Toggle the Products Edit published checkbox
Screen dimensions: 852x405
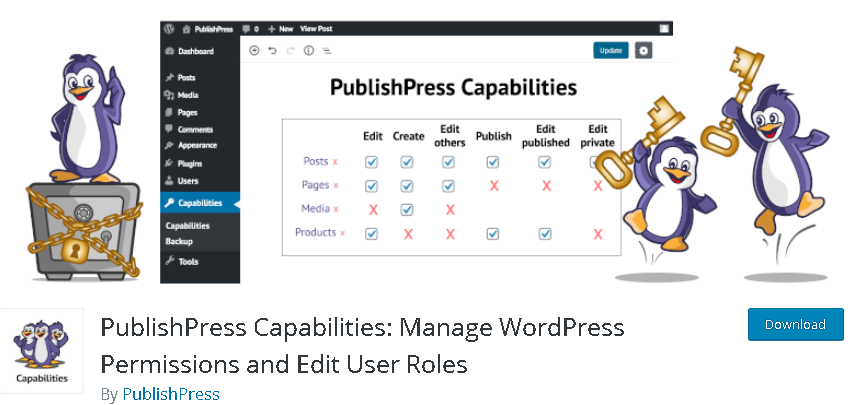pyautogui.click(x=544, y=234)
